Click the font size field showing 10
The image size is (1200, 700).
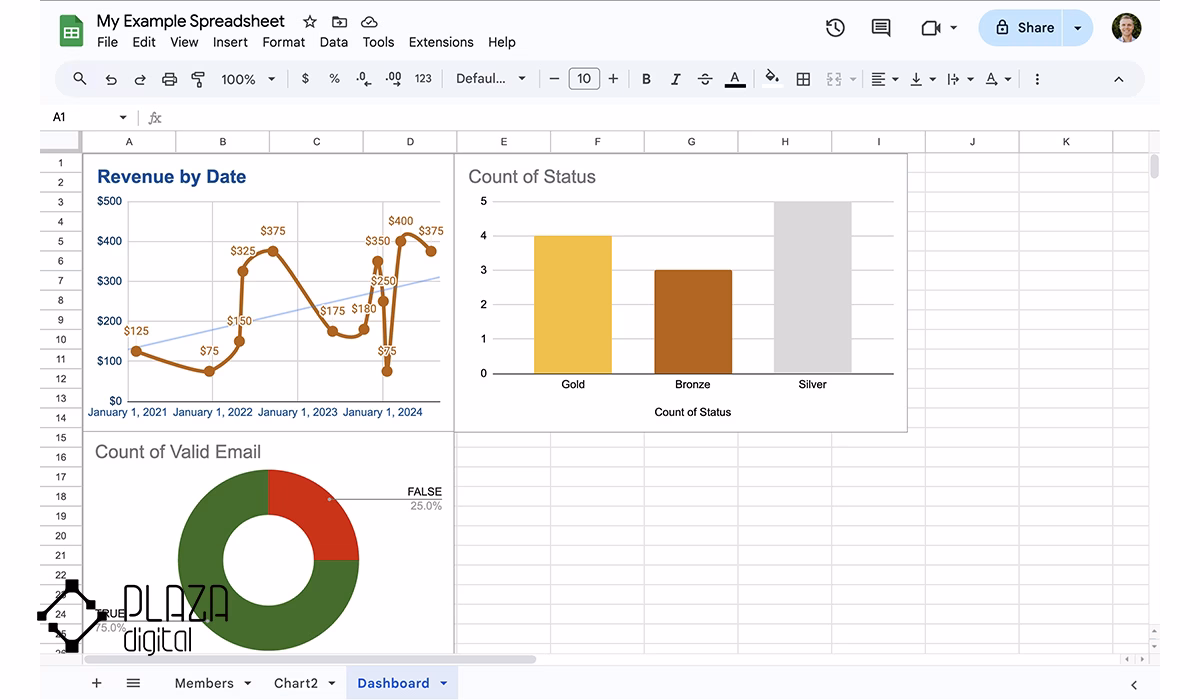(x=584, y=79)
